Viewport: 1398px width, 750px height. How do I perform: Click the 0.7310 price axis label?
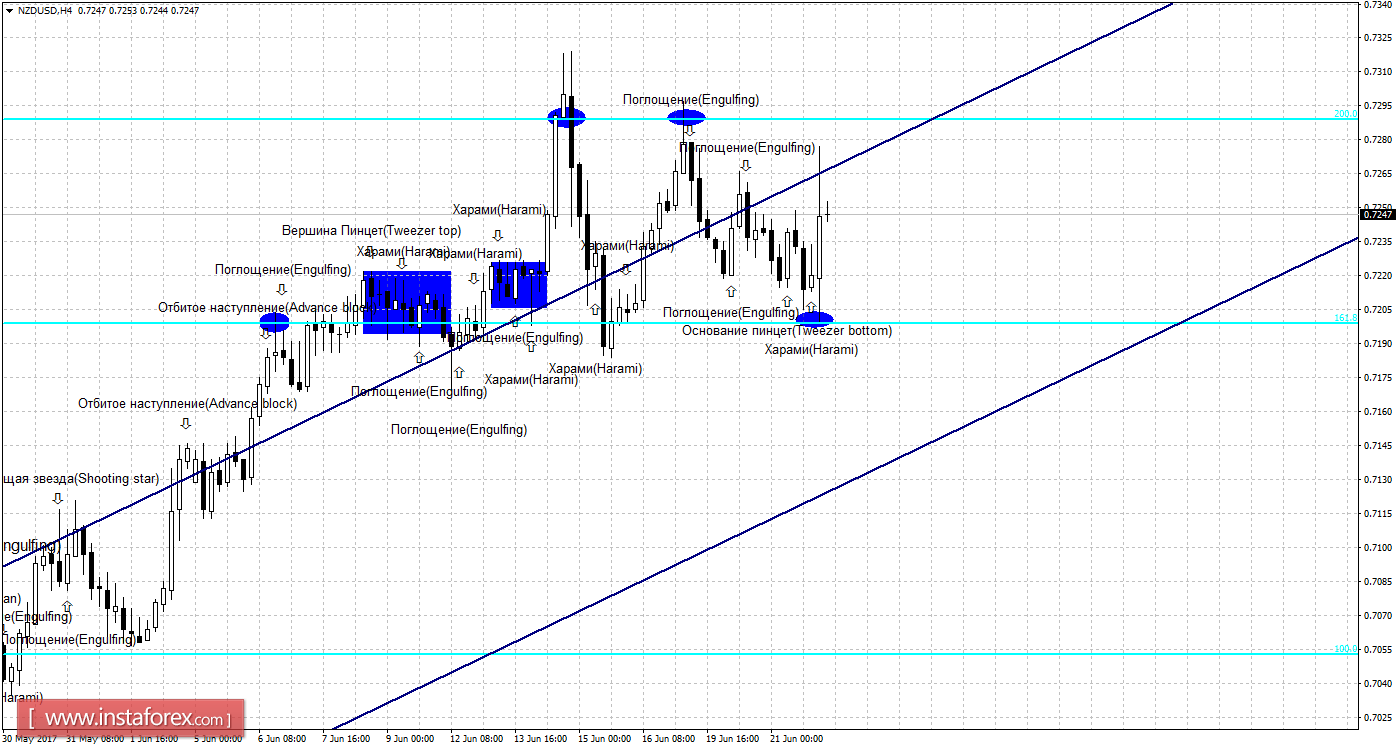(1377, 72)
